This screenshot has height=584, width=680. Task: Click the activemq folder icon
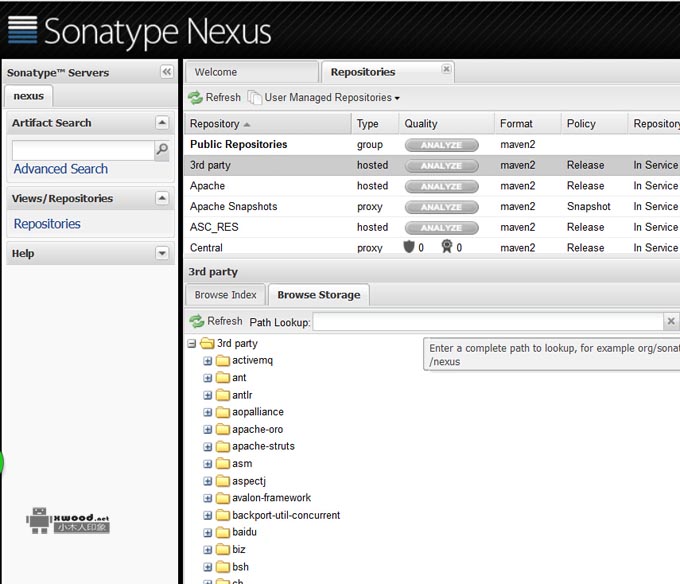click(x=223, y=360)
